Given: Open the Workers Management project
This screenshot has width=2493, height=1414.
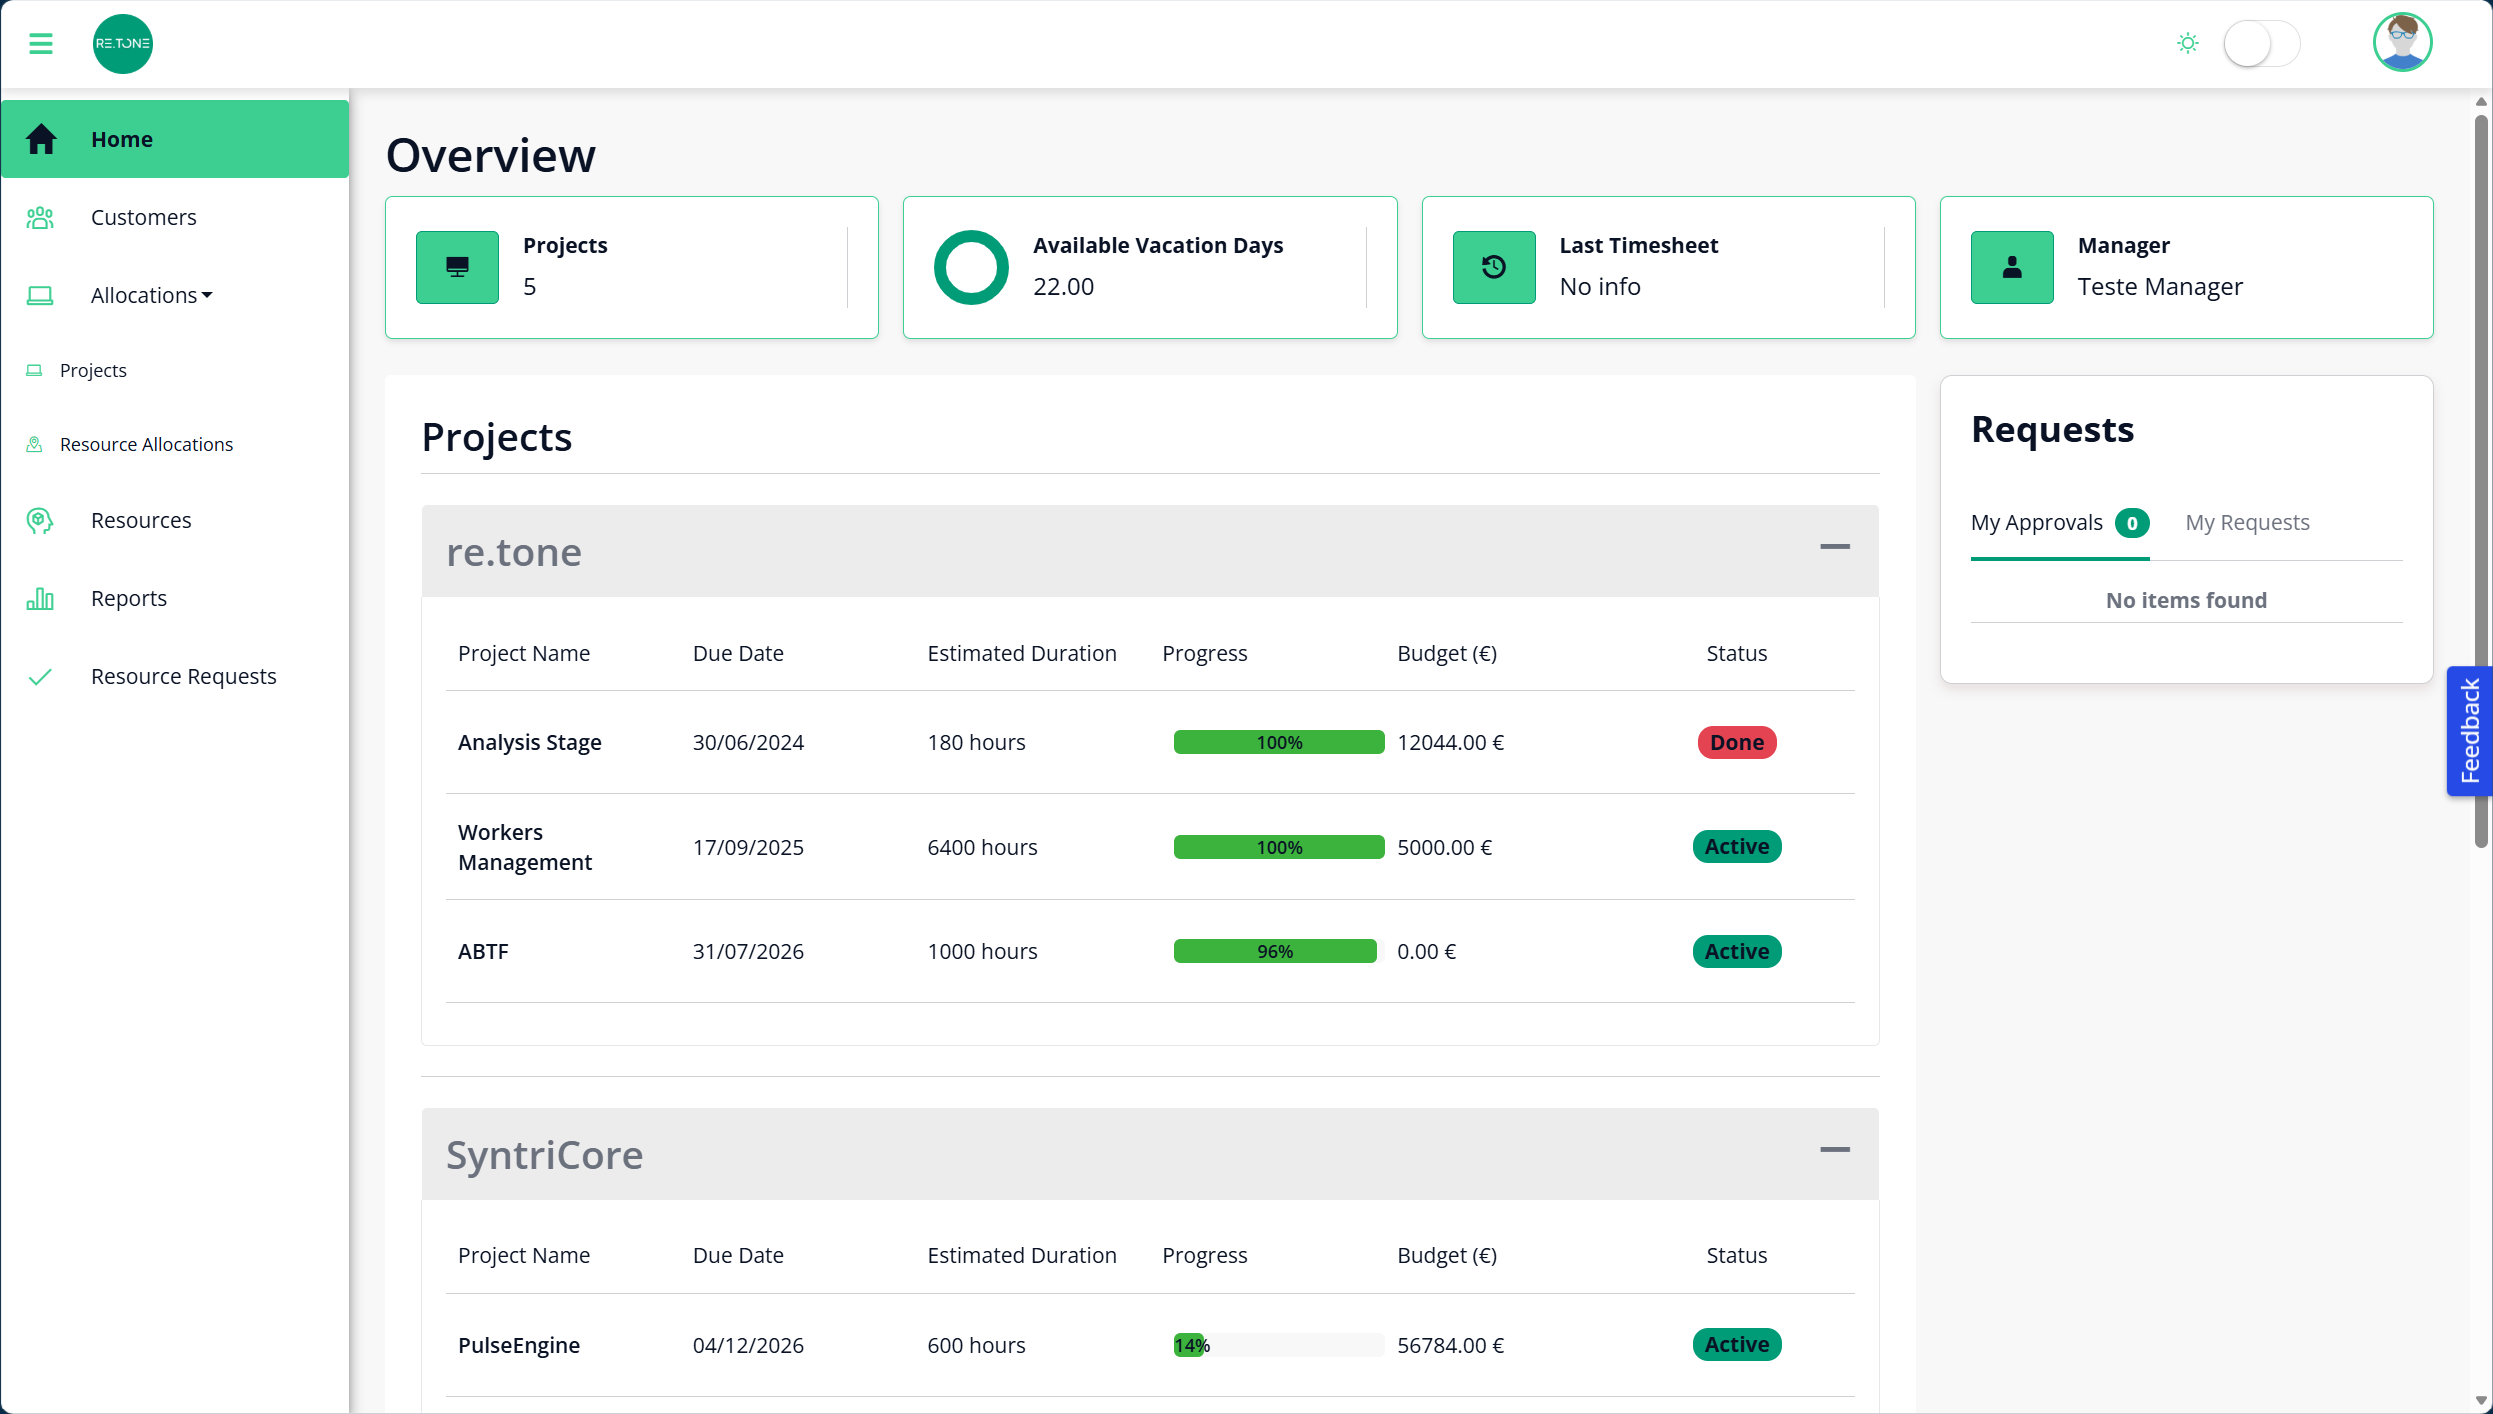Looking at the screenshot, I should tap(525, 847).
